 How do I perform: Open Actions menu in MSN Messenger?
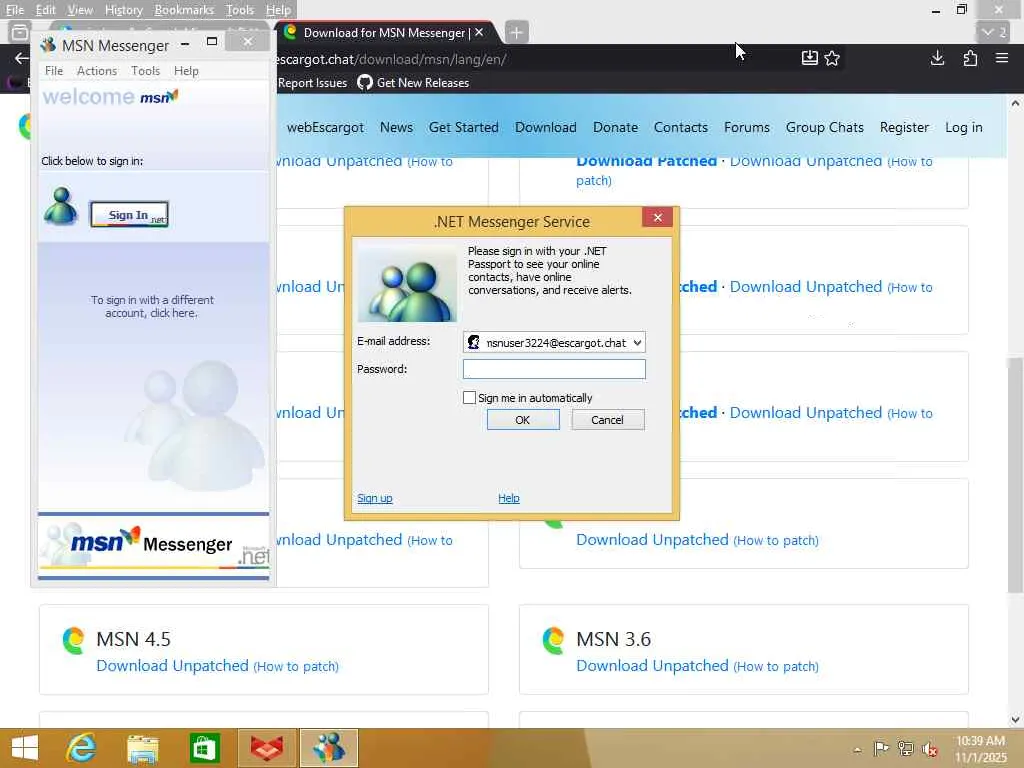coord(97,71)
